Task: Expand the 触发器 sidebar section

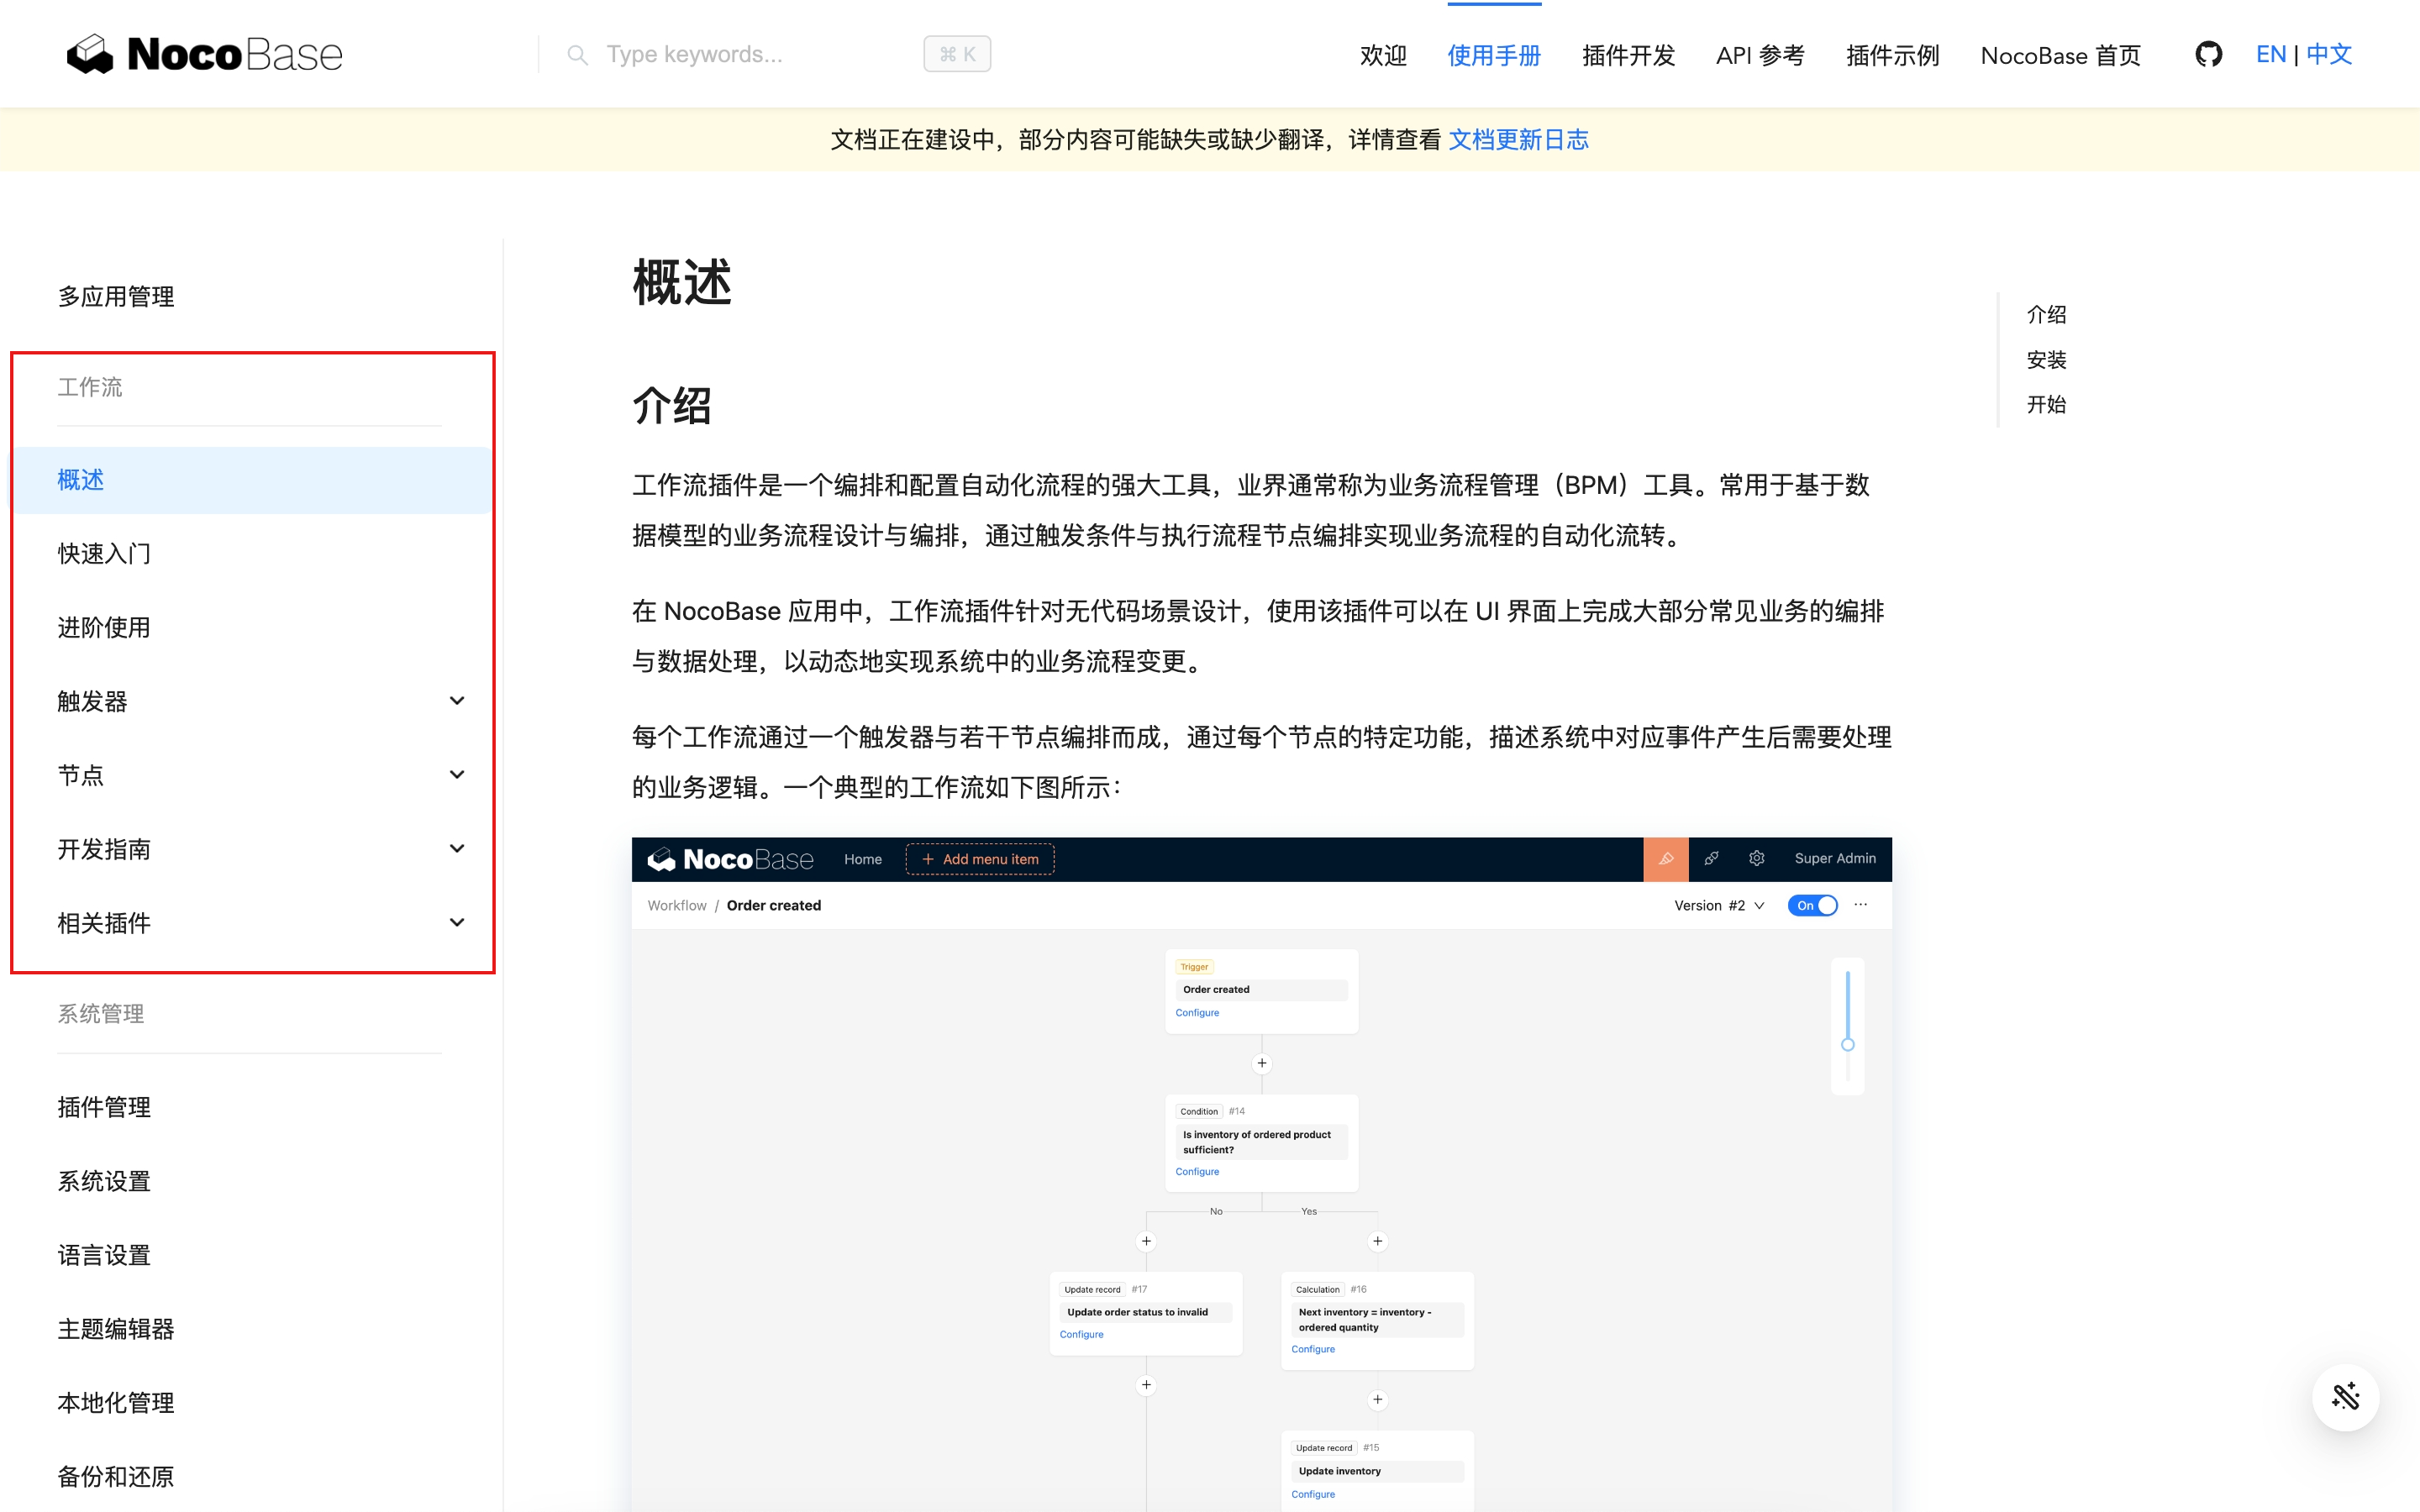Action: coord(457,701)
